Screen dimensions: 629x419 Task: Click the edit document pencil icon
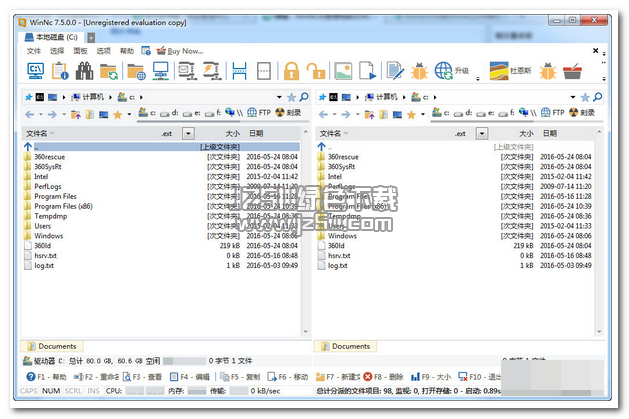pos(395,71)
